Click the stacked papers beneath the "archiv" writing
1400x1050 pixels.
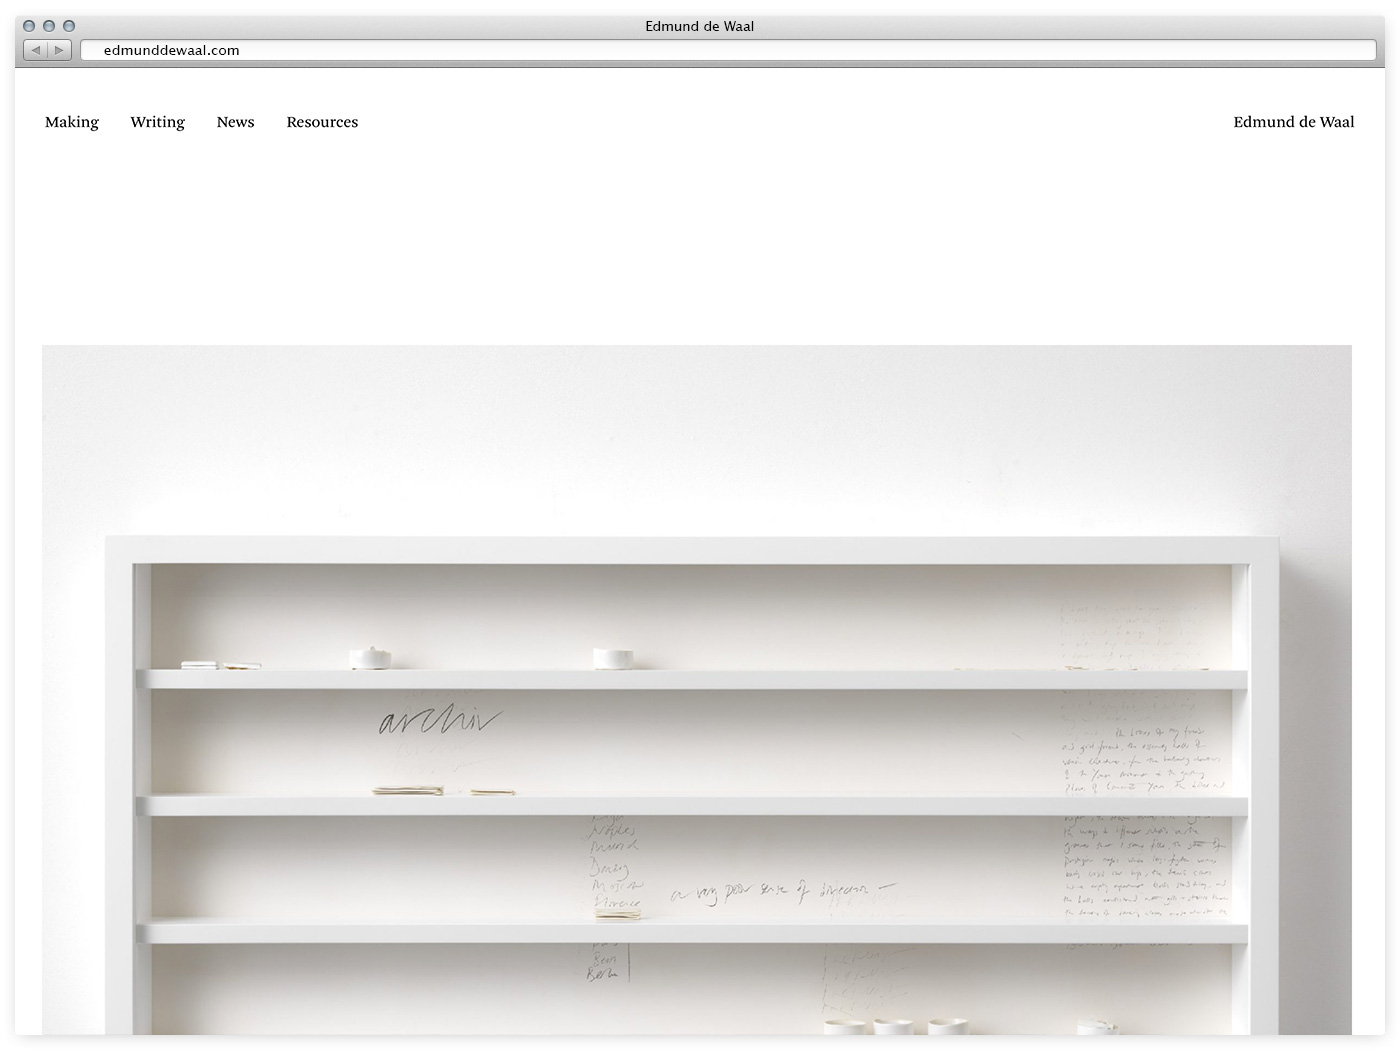pos(408,791)
